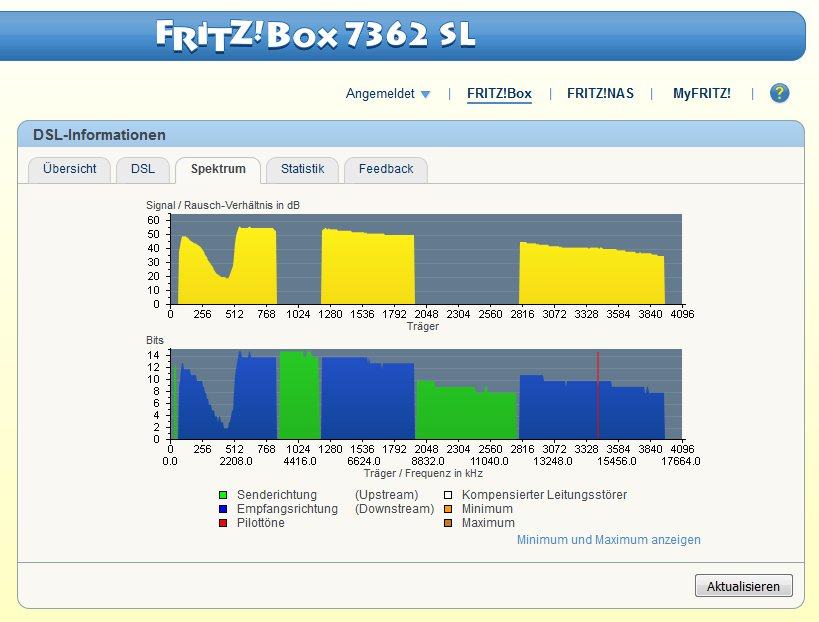Image resolution: width=819 pixels, height=622 pixels.
Task: Click the Bits chart label
Action: [x=155, y=341]
